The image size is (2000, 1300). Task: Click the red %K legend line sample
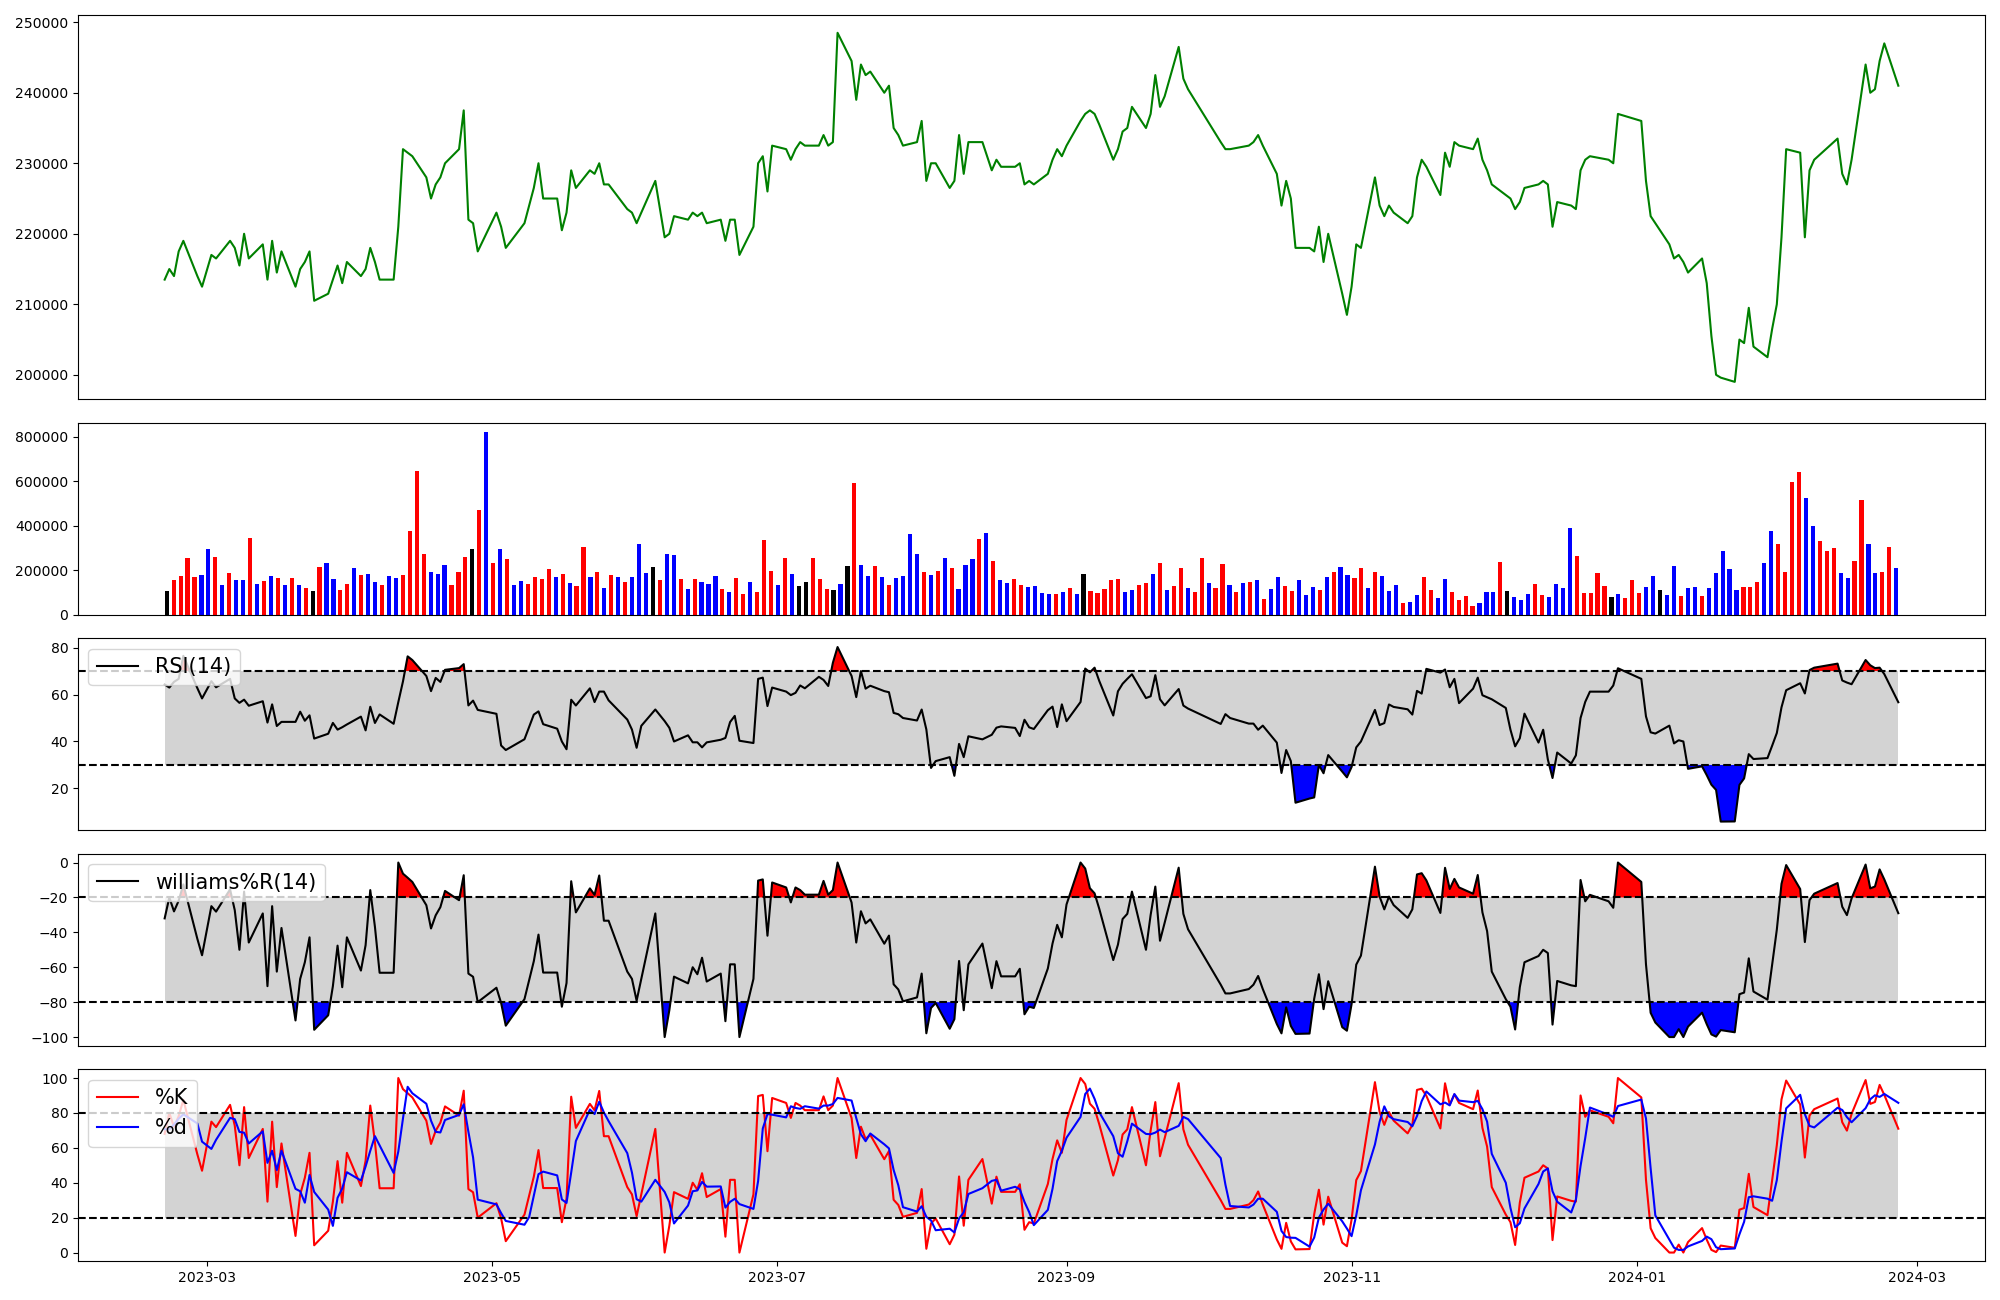pyautogui.click(x=117, y=1097)
